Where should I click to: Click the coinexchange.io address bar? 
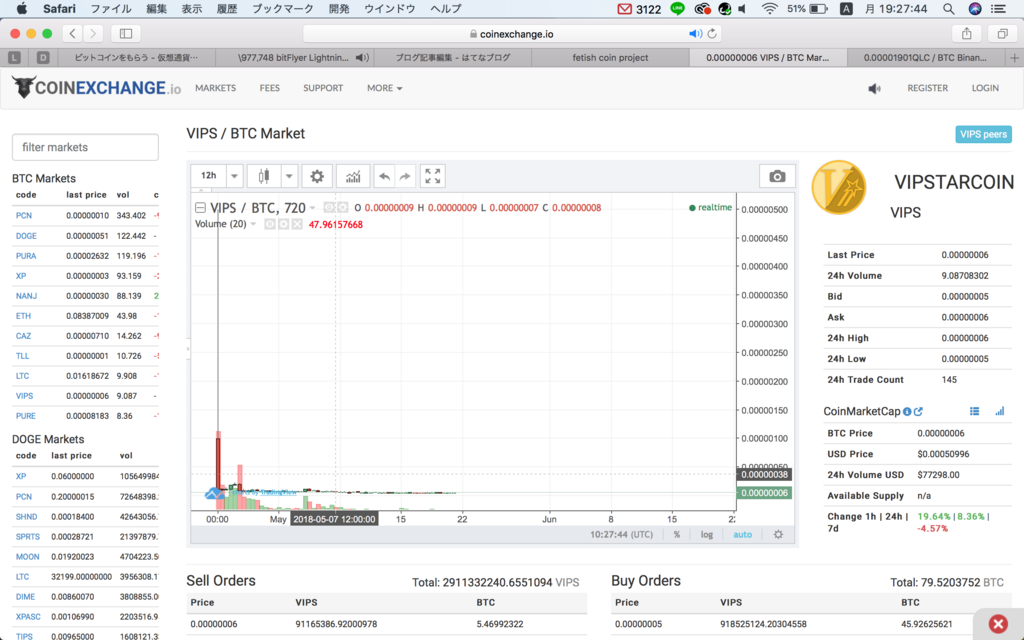(x=512, y=34)
